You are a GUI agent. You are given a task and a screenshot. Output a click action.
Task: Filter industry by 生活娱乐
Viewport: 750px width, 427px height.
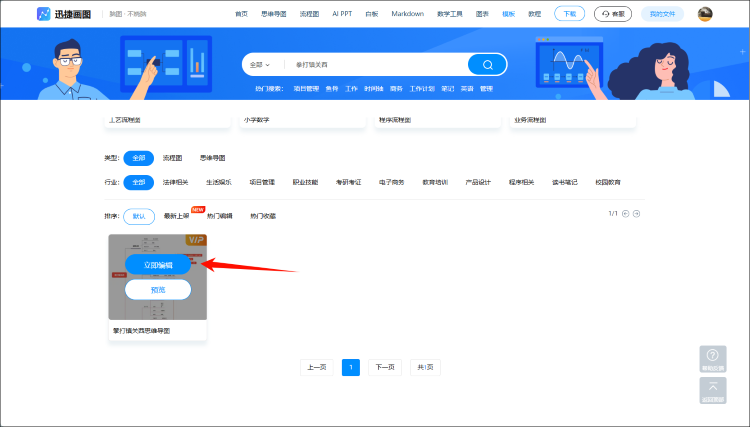[219, 183]
